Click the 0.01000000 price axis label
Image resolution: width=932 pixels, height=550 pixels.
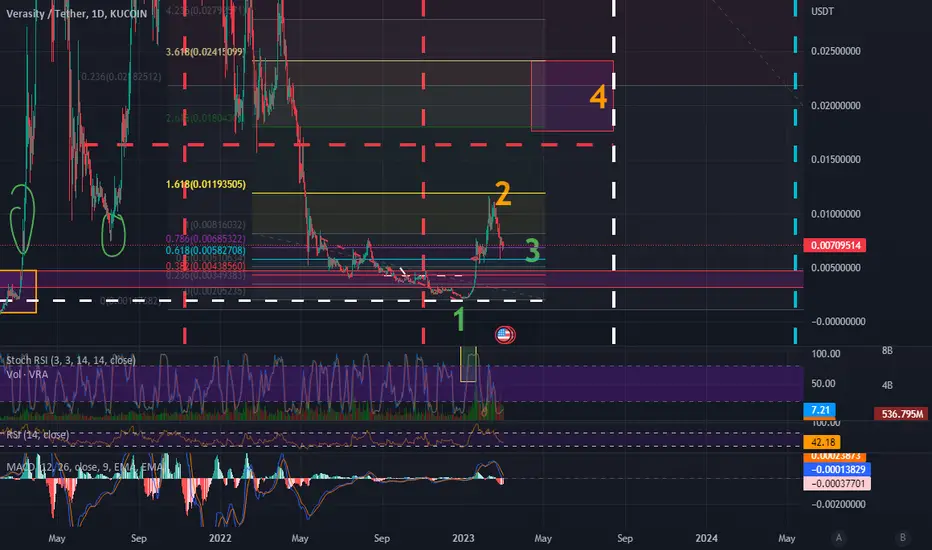(x=836, y=214)
